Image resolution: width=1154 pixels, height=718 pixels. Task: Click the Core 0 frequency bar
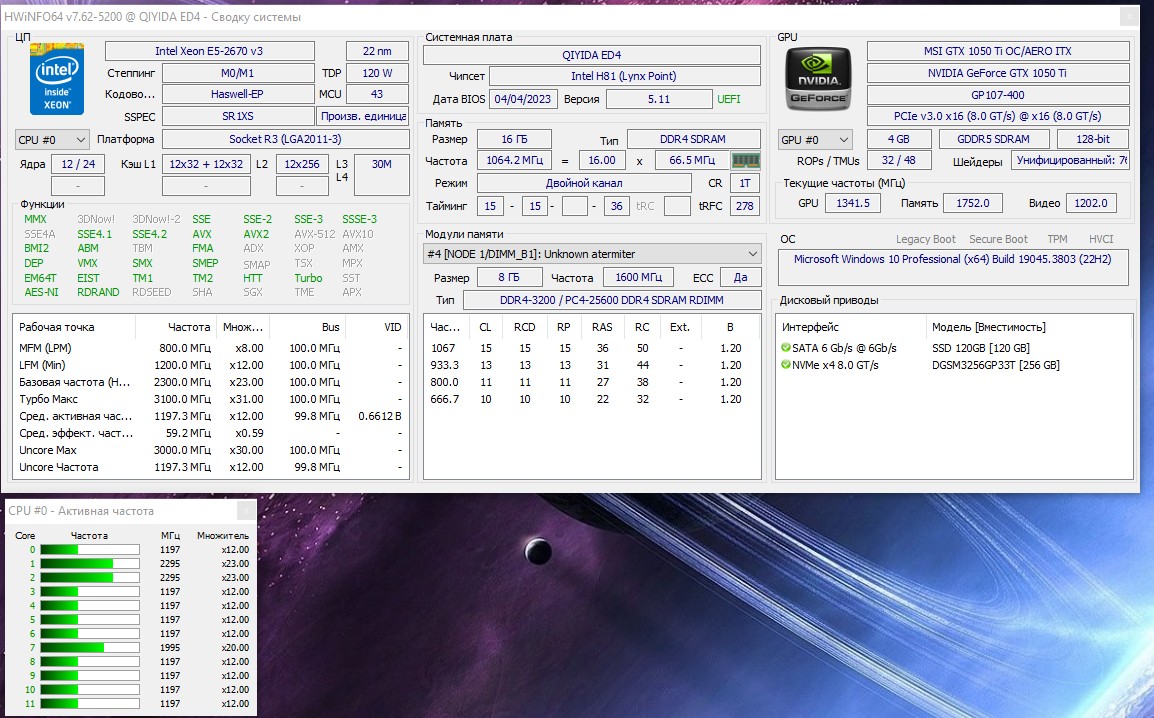click(x=90, y=550)
